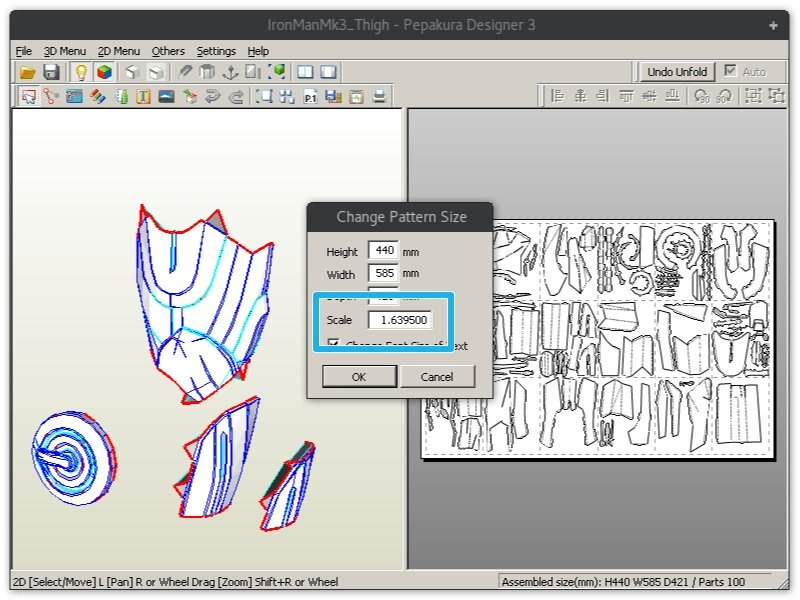Click the second rotate 90 degrees icon

pyautogui.click(x=724, y=96)
